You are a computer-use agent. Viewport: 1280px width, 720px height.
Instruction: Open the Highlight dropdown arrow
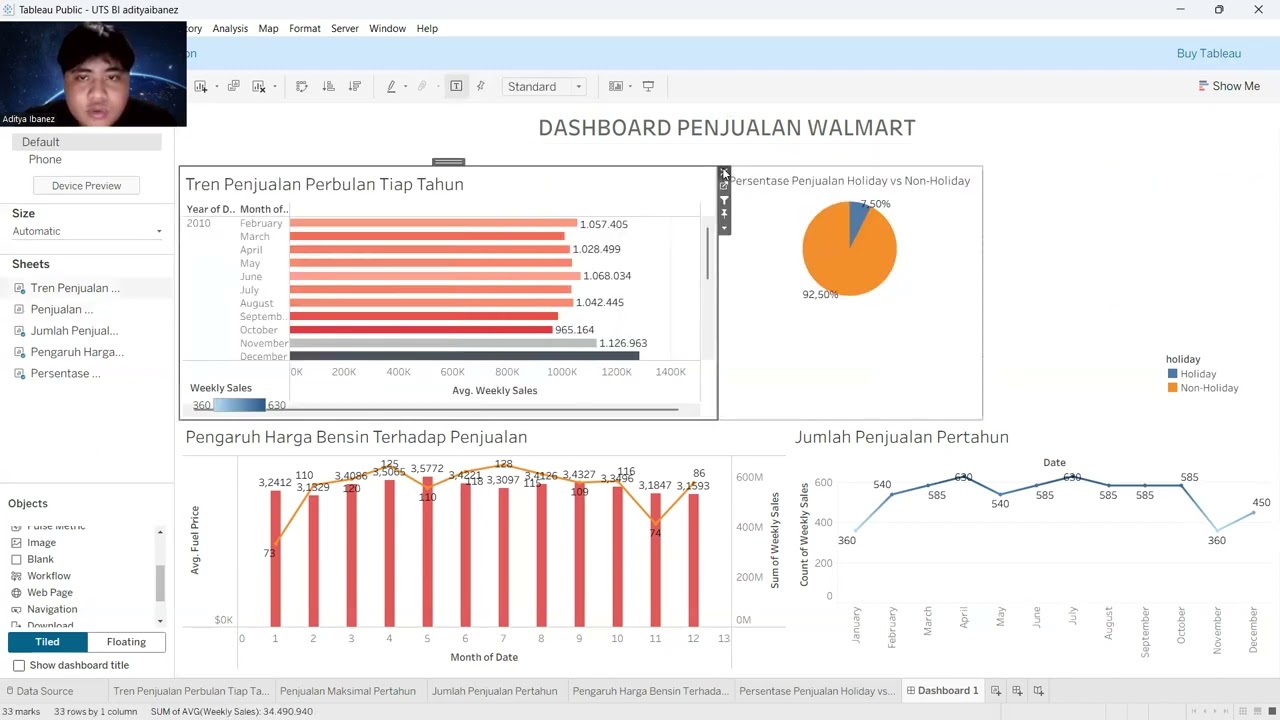[405, 87]
